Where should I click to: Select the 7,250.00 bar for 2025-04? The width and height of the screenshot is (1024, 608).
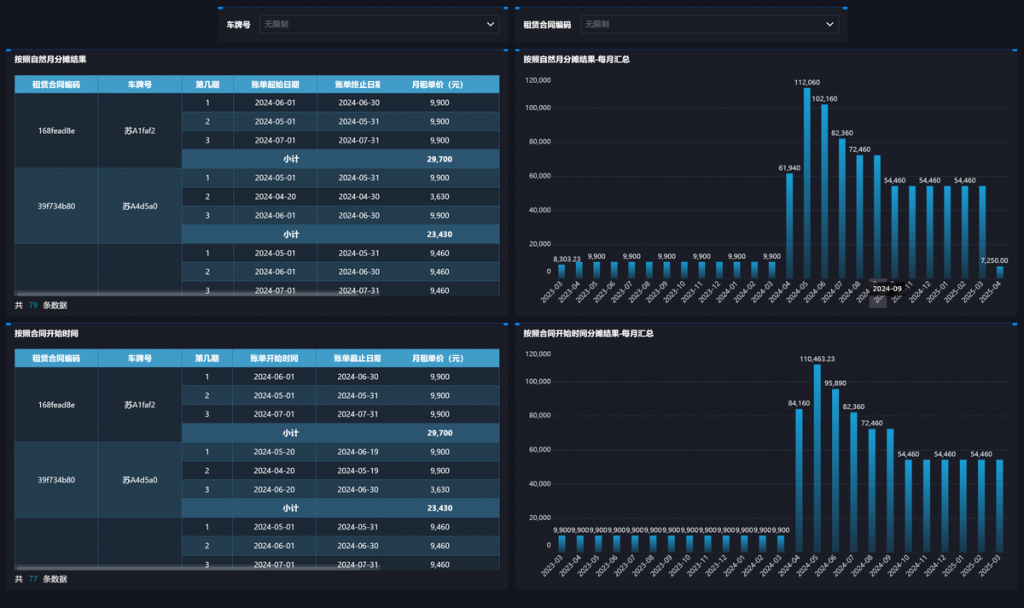click(999, 271)
